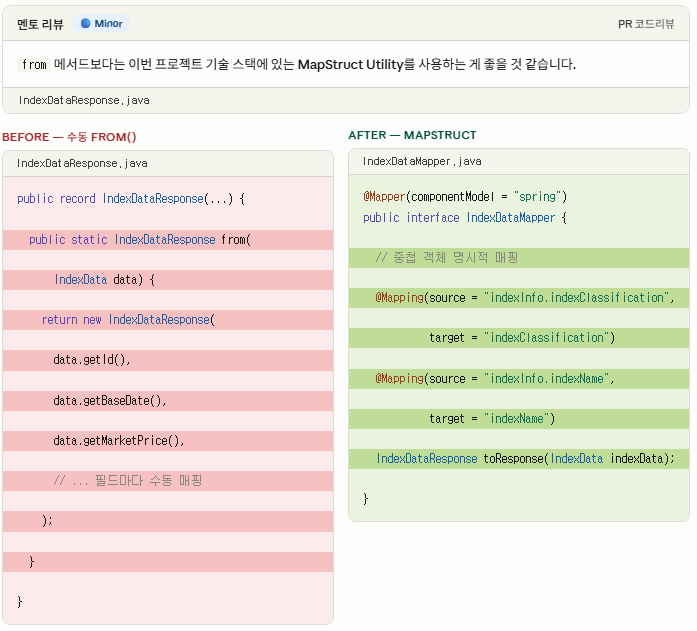697x631 pixels.
Task: Click IndexDataMapper.java header in the AFTER panel
Action: pyautogui.click(x=422, y=161)
